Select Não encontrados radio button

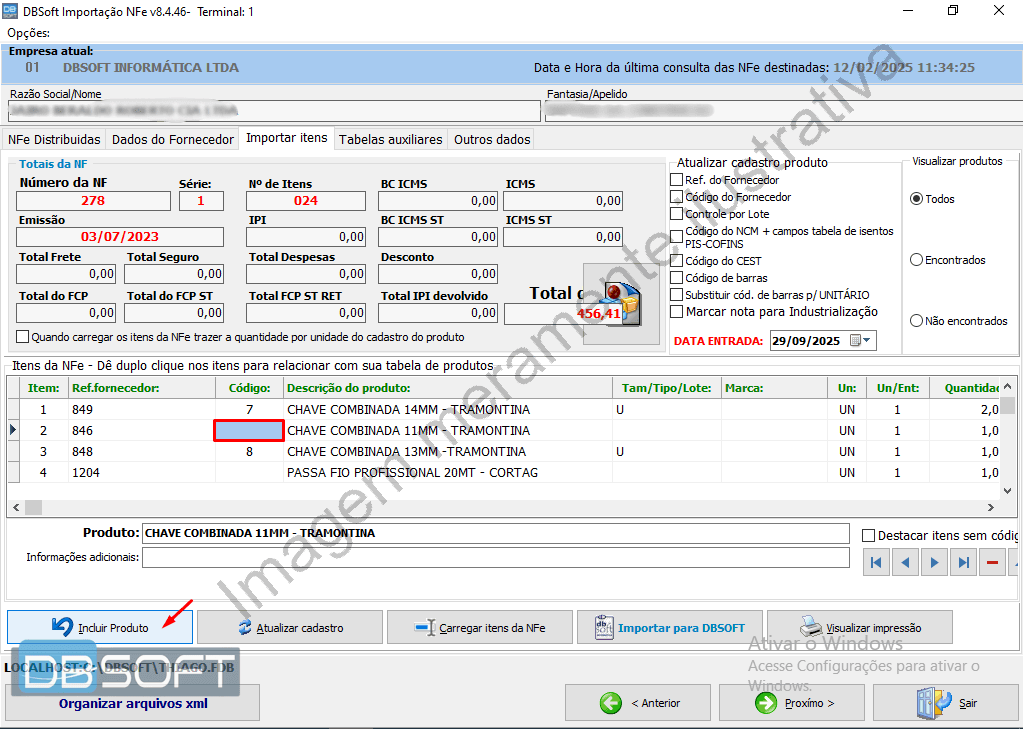click(916, 321)
